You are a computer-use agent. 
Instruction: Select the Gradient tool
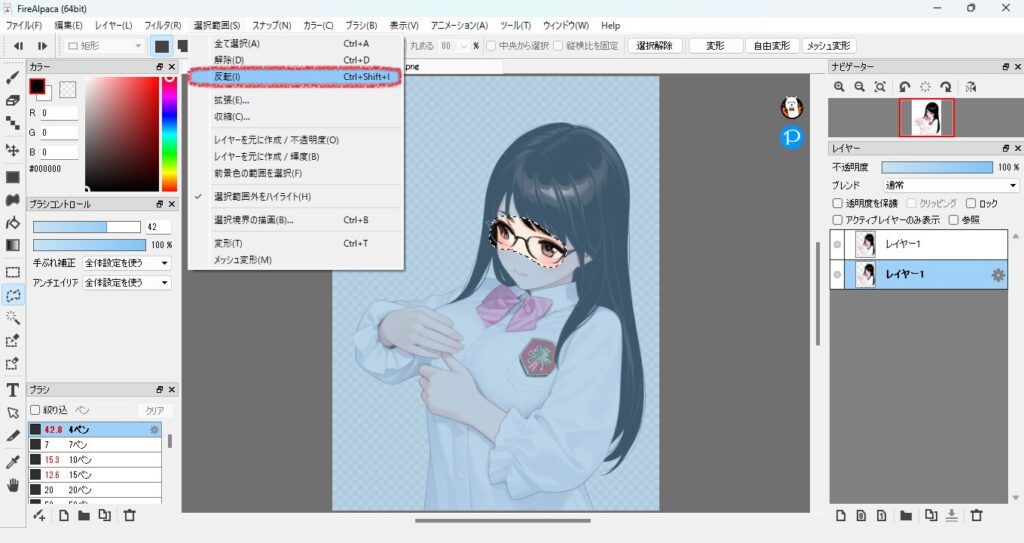12,245
